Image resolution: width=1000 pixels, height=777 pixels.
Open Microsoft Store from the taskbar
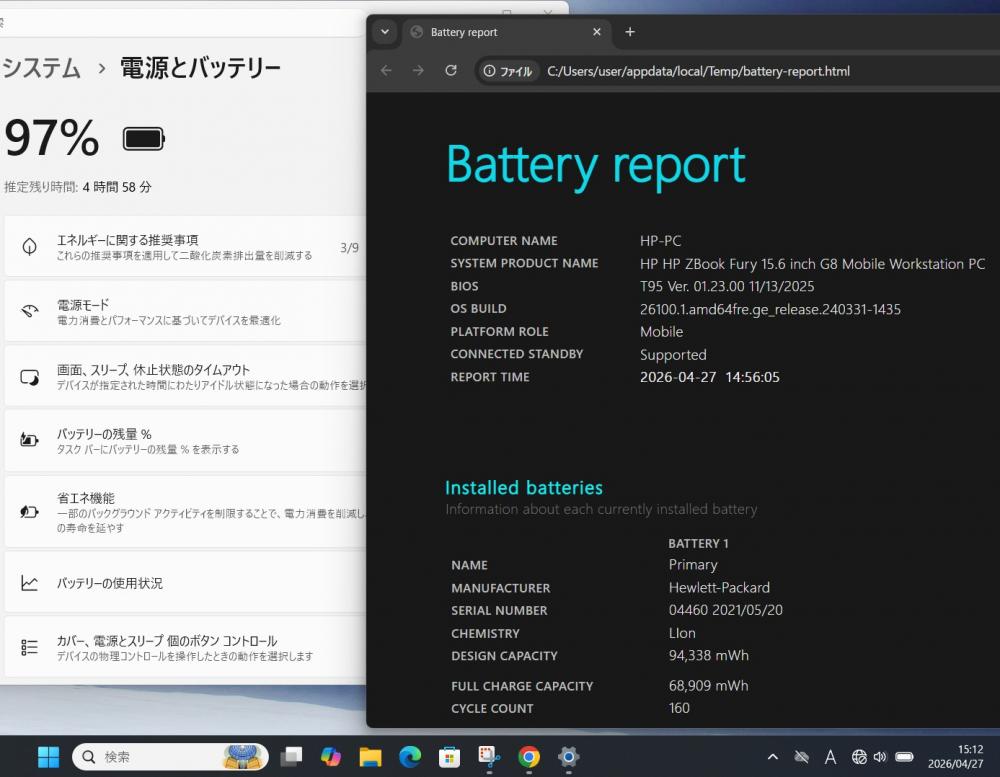[450, 757]
